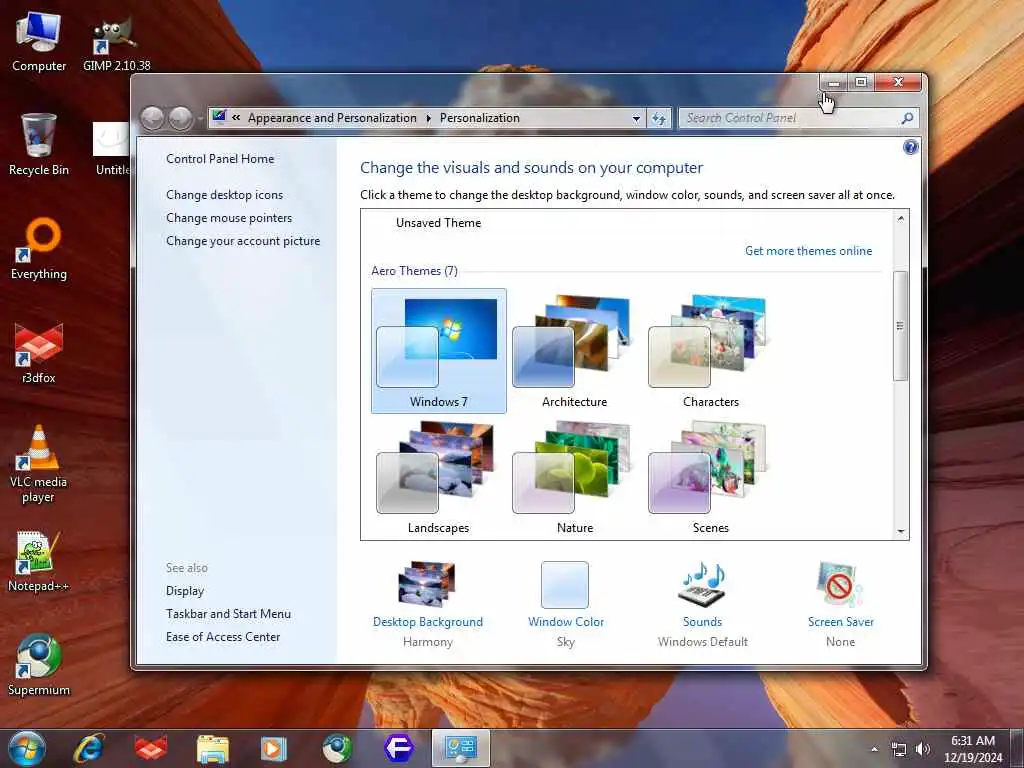Screen dimensions: 1024x768
Task: Click the Aero Themes (7) group header
Action: (414, 271)
